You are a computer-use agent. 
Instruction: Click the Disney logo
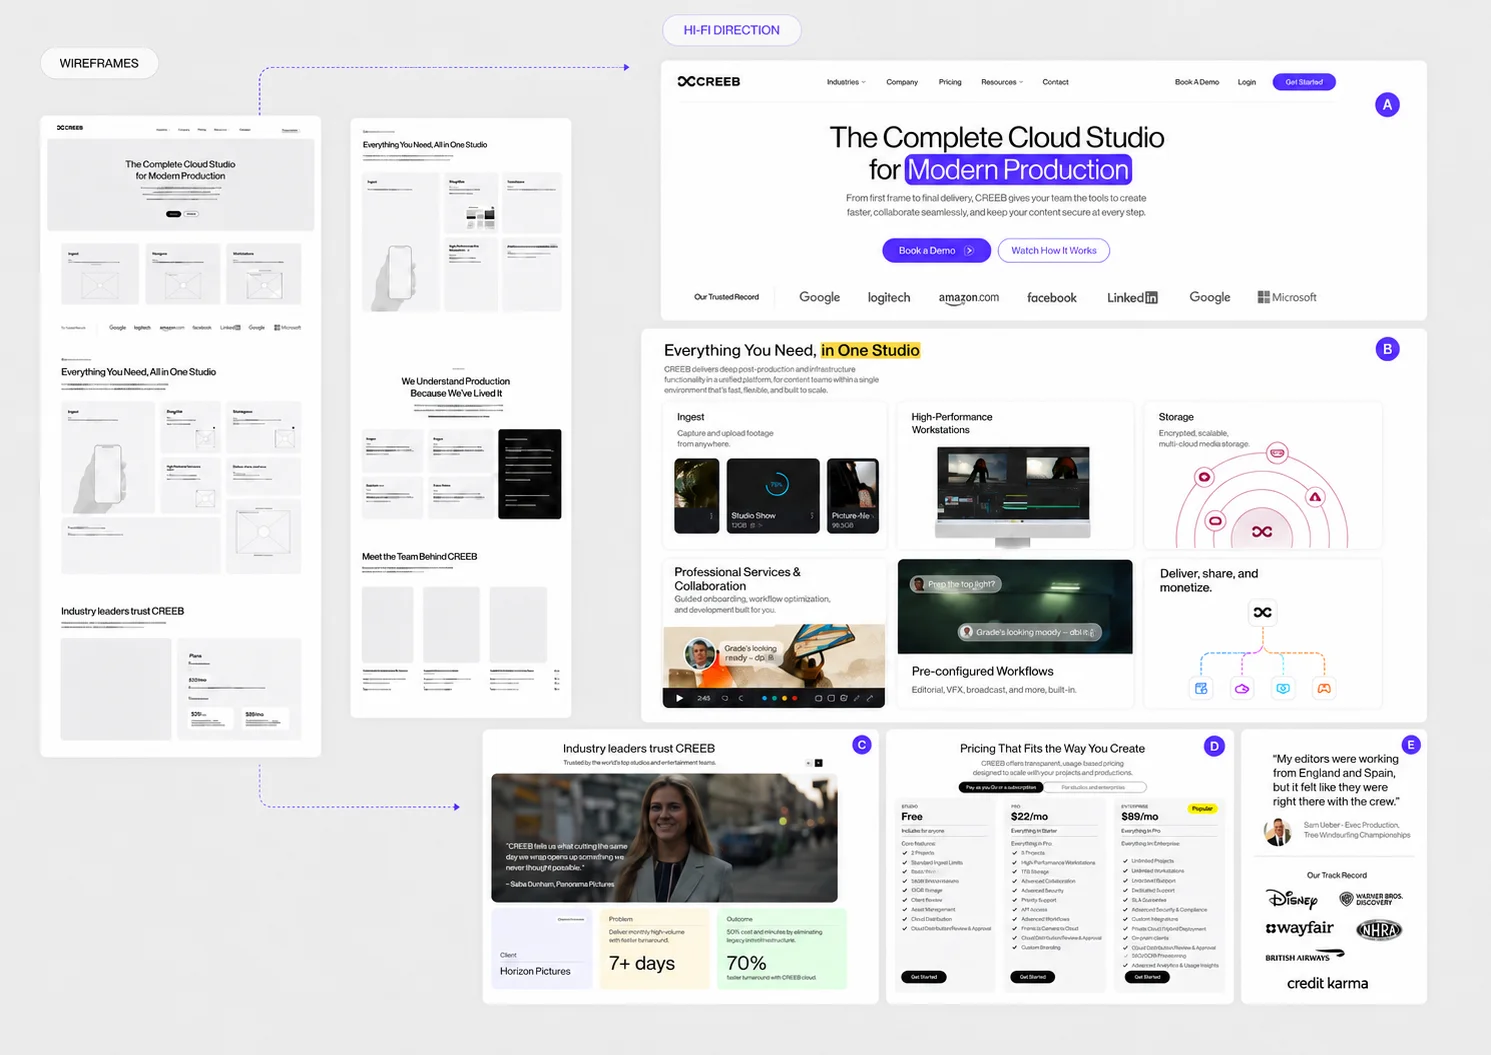coord(1292,899)
